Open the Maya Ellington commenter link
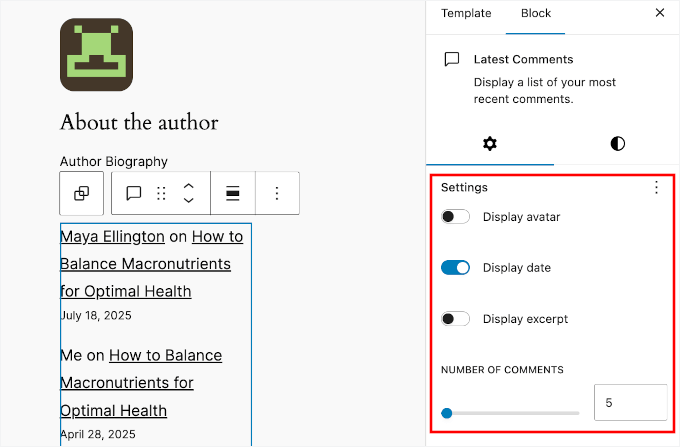Screen dimensions: 680x447 [112, 237]
